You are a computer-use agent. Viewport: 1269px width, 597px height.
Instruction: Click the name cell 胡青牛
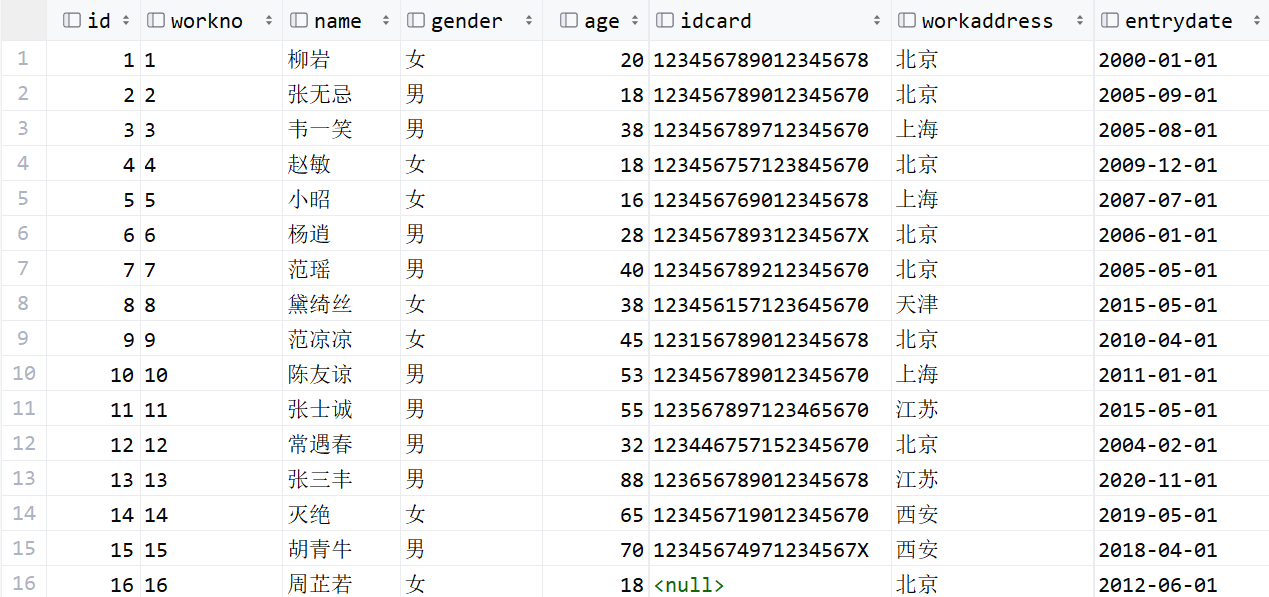tap(320, 550)
